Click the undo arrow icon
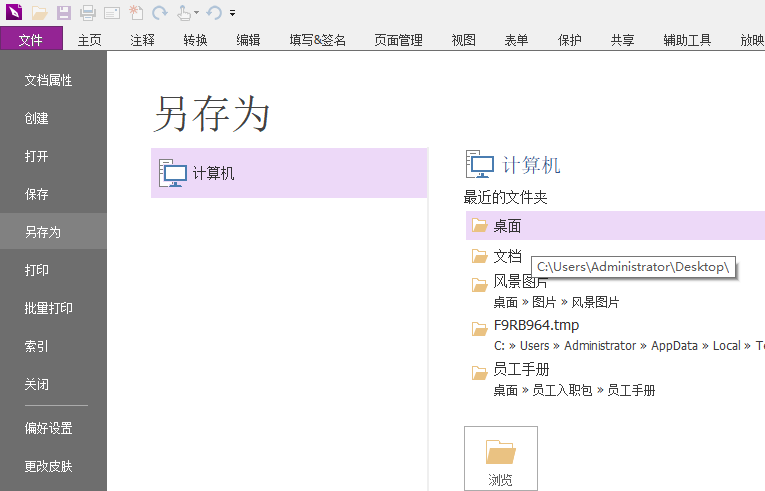This screenshot has height=491, width=765. [x=214, y=13]
